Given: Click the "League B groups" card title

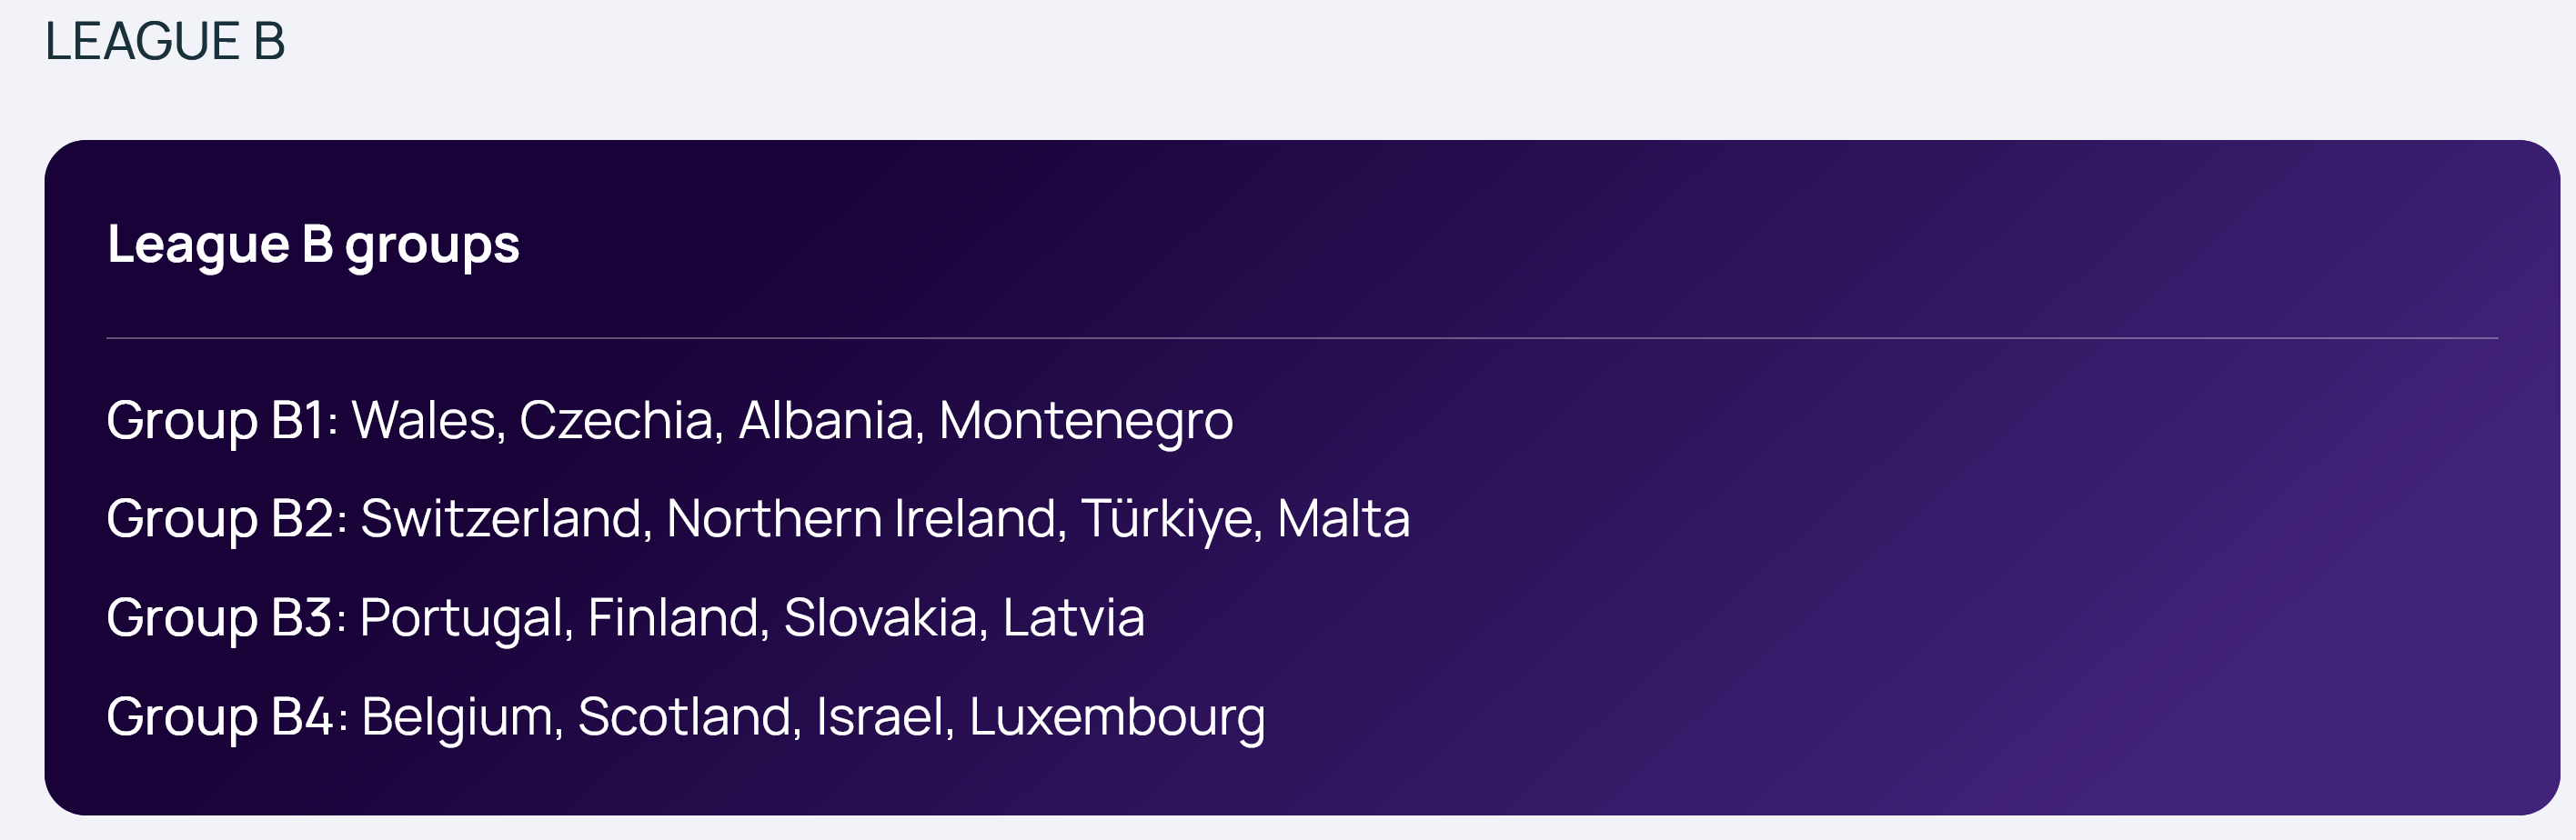Looking at the screenshot, I should click(313, 244).
